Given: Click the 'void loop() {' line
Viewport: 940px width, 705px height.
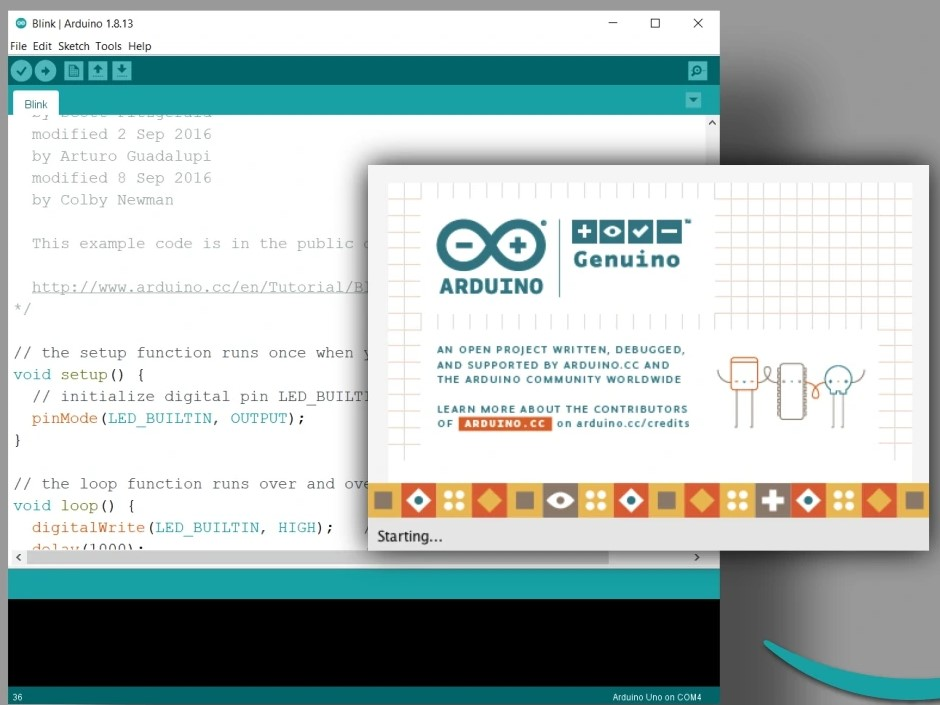Looking at the screenshot, I should pos(74,506).
